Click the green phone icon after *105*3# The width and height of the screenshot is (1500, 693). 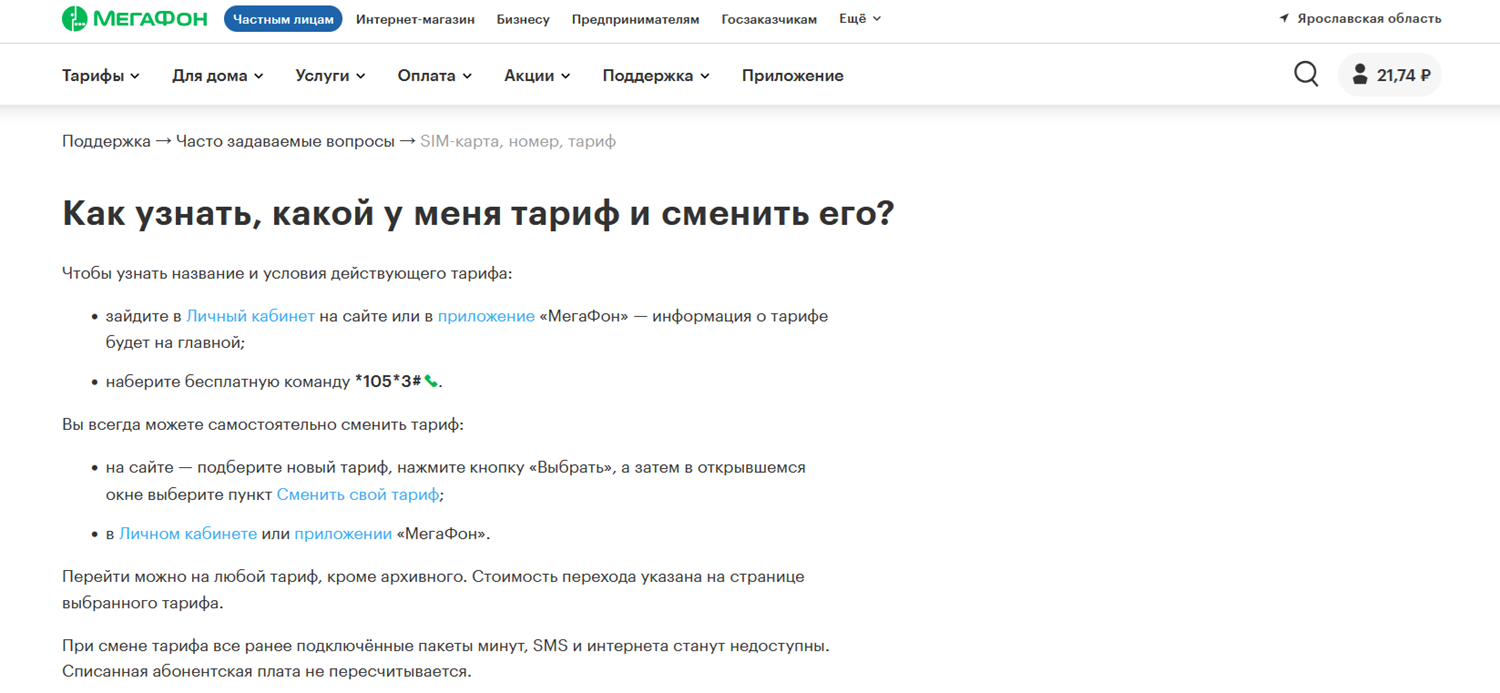click(x=431, y=381)
